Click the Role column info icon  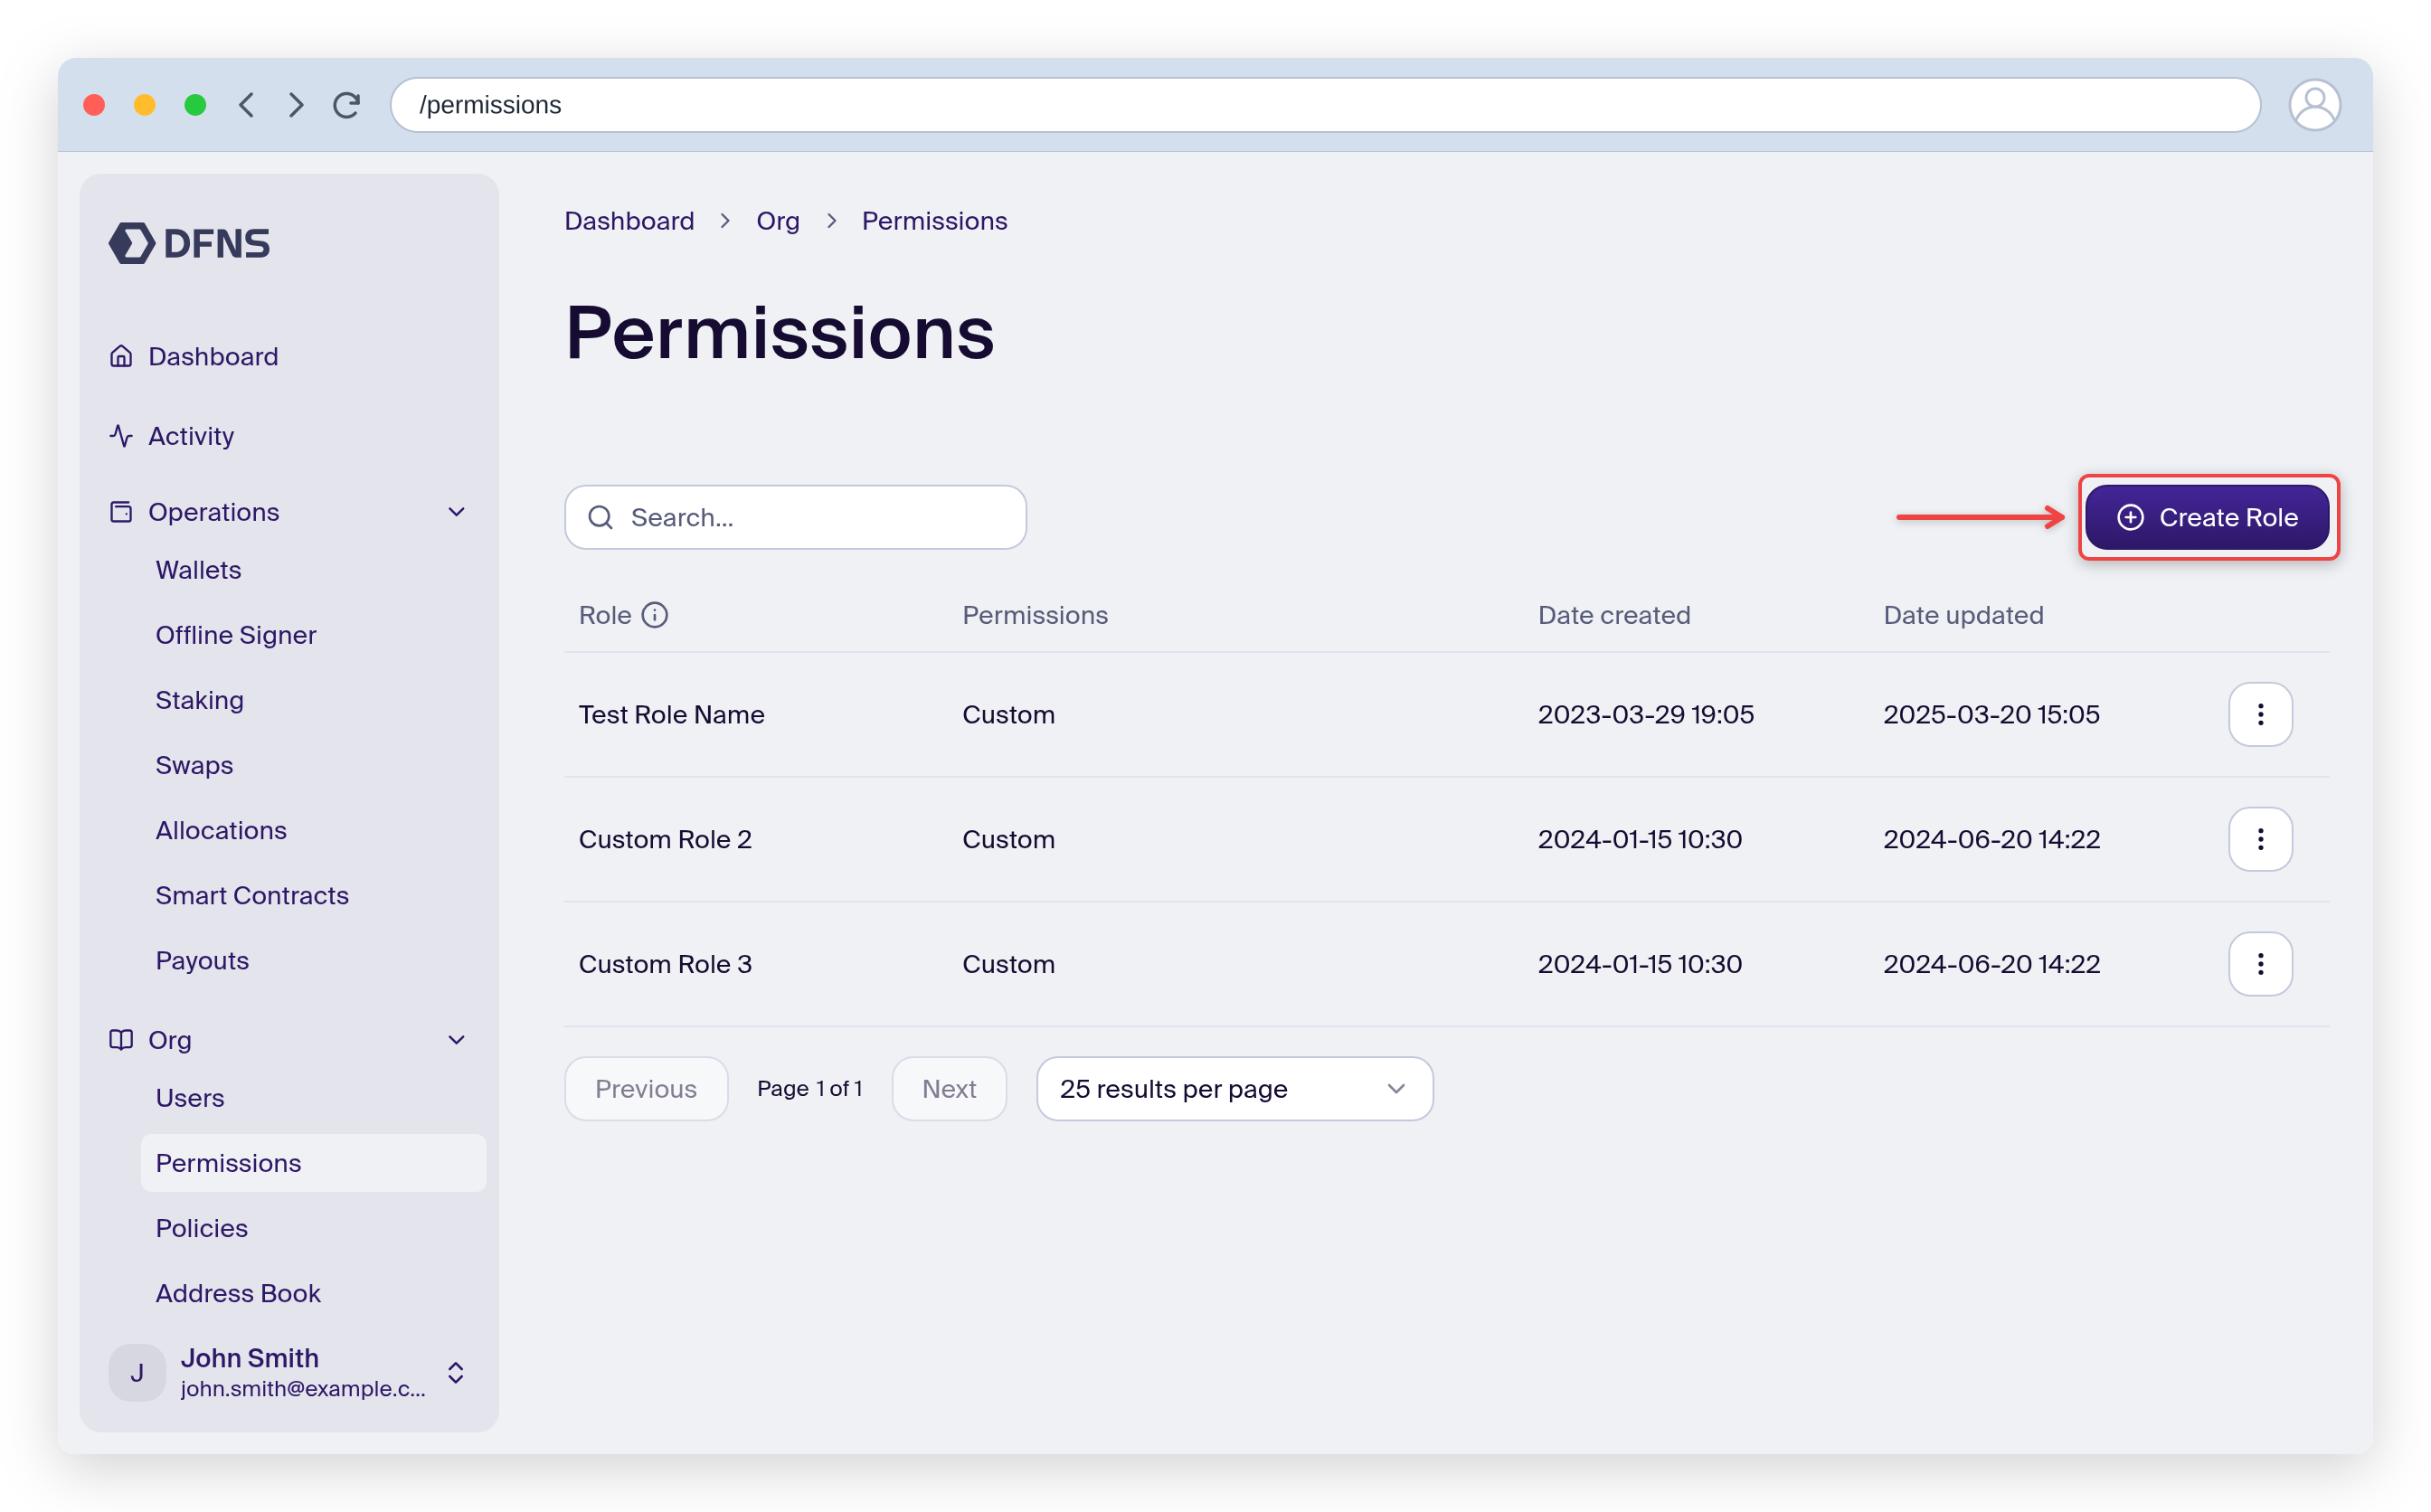click(x=655, y=615)
